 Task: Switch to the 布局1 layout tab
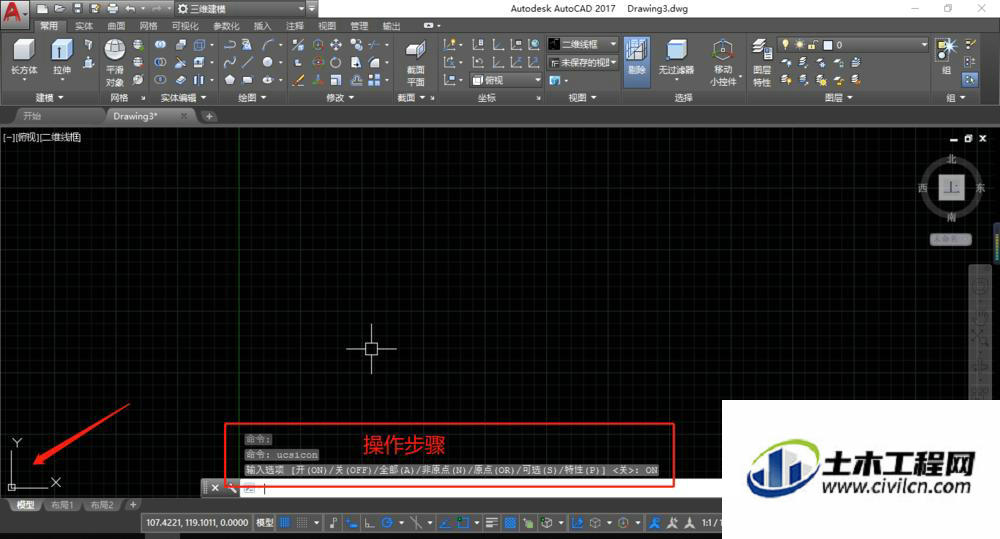pyautogui.click(x=62, y=505)
